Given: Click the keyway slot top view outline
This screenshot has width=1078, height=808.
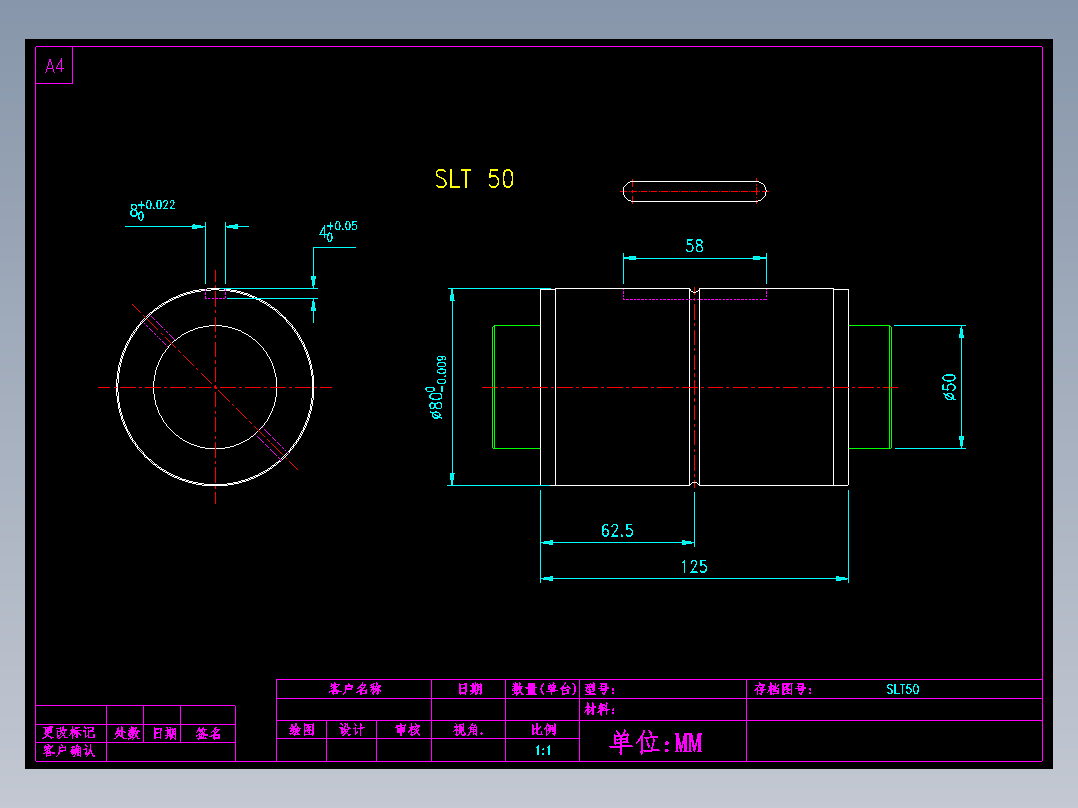Looking at the screenshot, I should 694,191.
